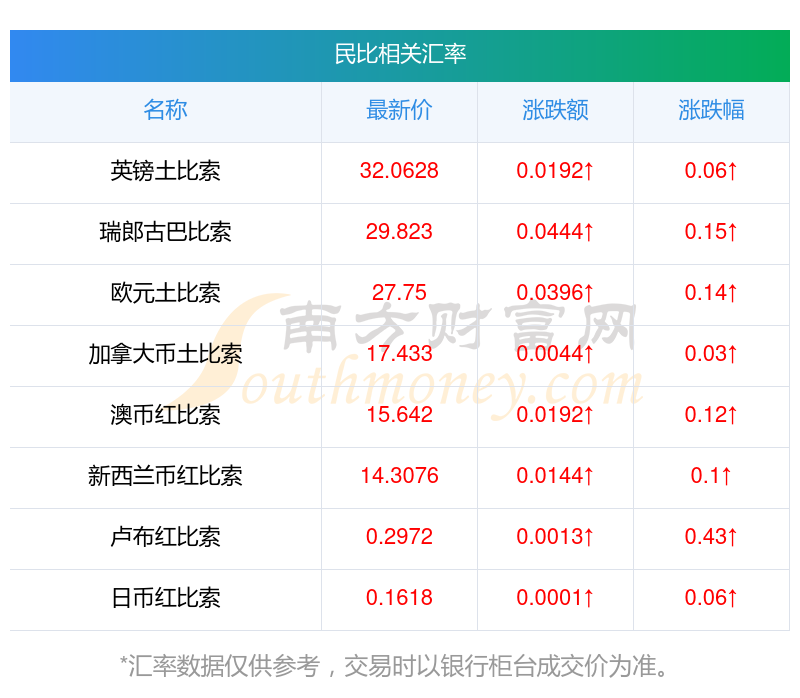Screen dimensions: 800x698
Task: Select the price 0.2972
Action: [x=399, y=537]
